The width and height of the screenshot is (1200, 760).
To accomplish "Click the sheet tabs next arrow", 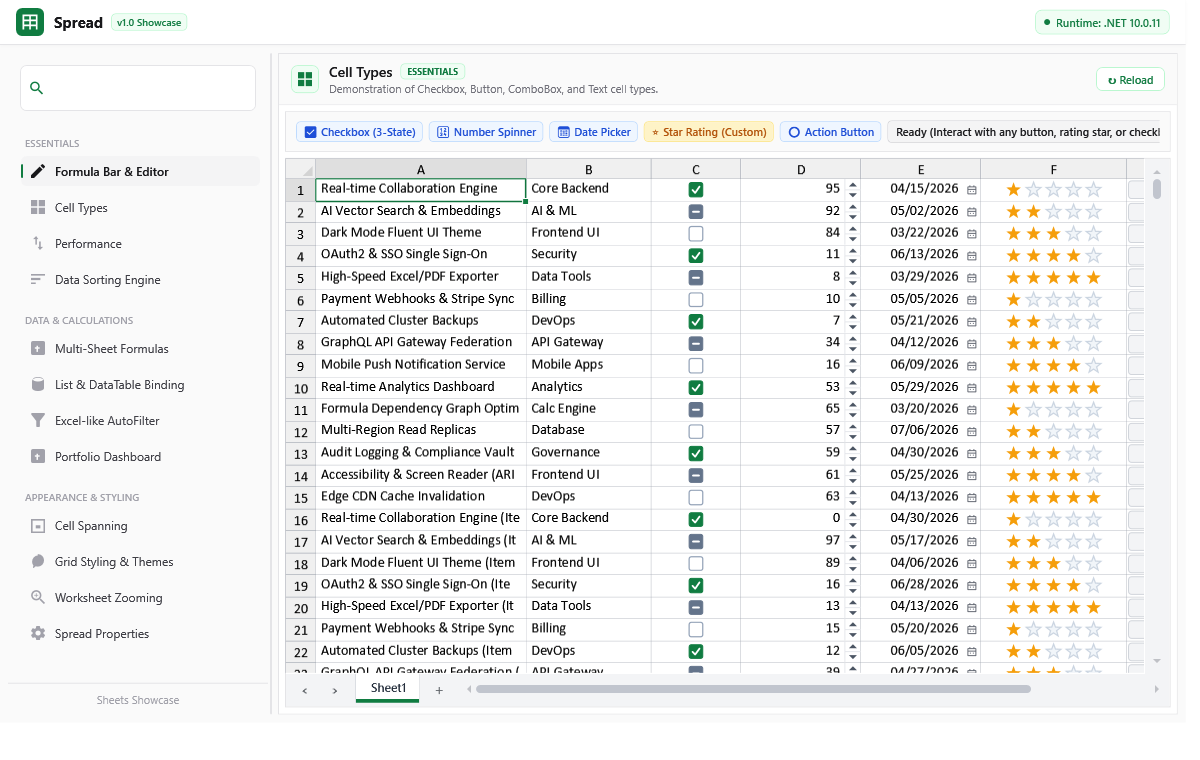I will pyautogui.click(x=335, y=690).
